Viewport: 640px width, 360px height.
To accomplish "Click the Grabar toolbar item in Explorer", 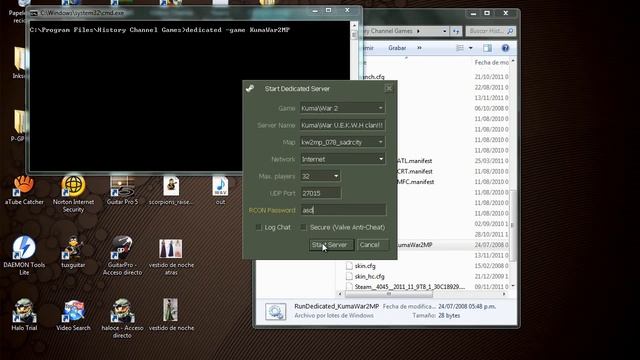I will pyautogui.click(x=397, y=48).
